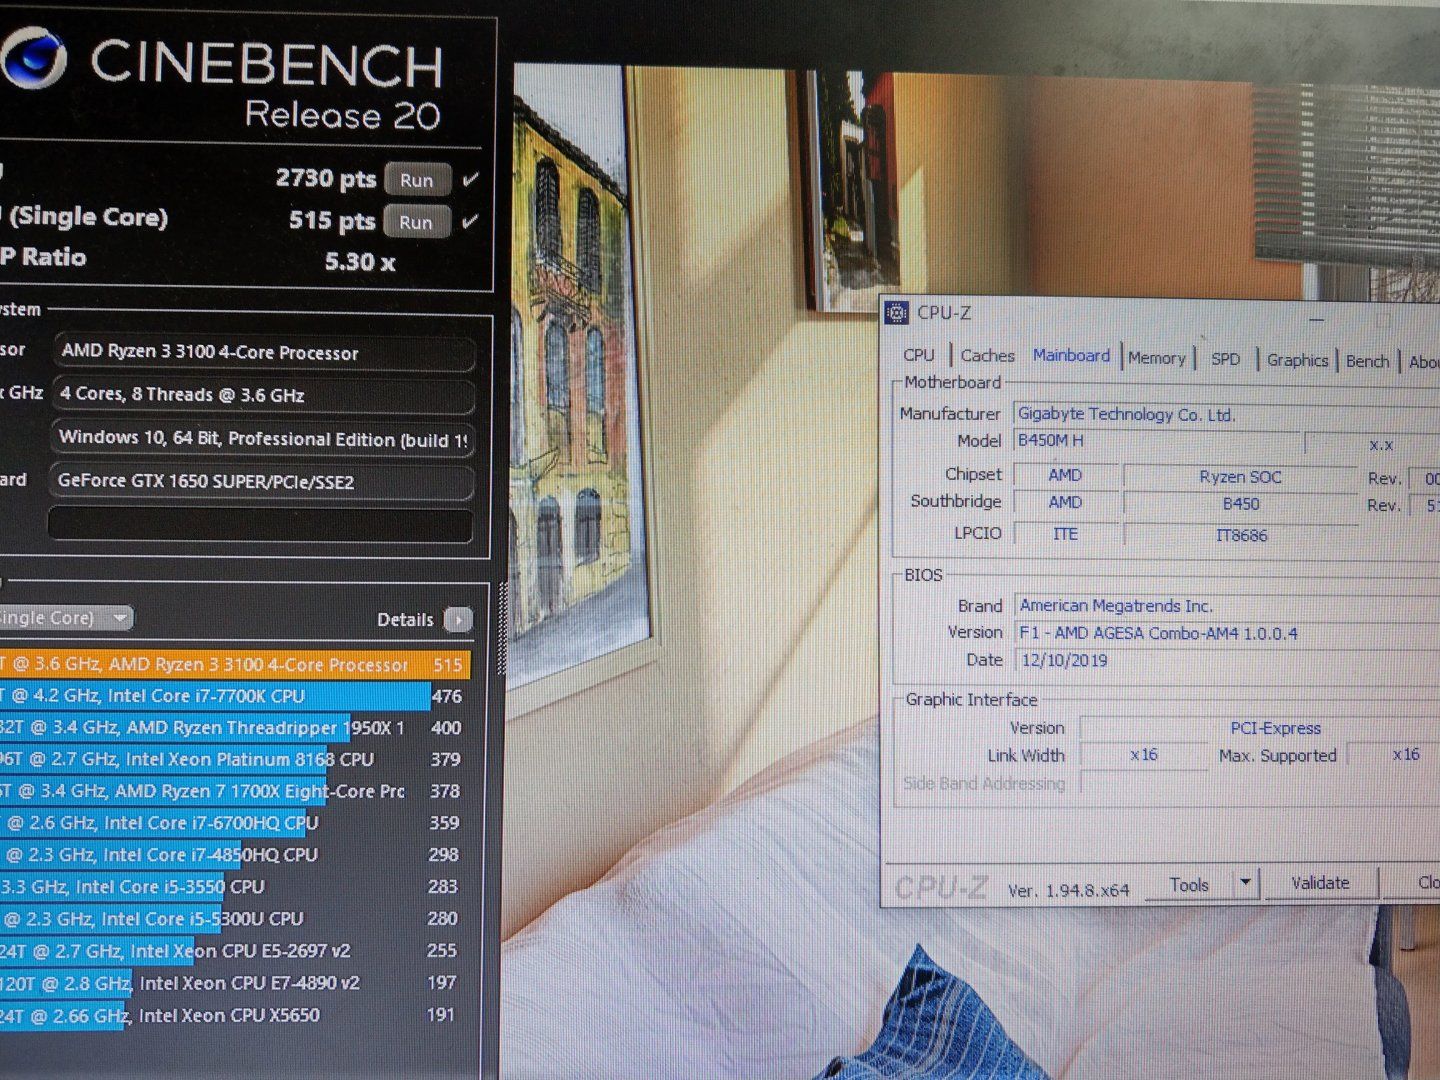Open the Single Core ranking dropdown

pyautogui.click(x=66, y=618)
